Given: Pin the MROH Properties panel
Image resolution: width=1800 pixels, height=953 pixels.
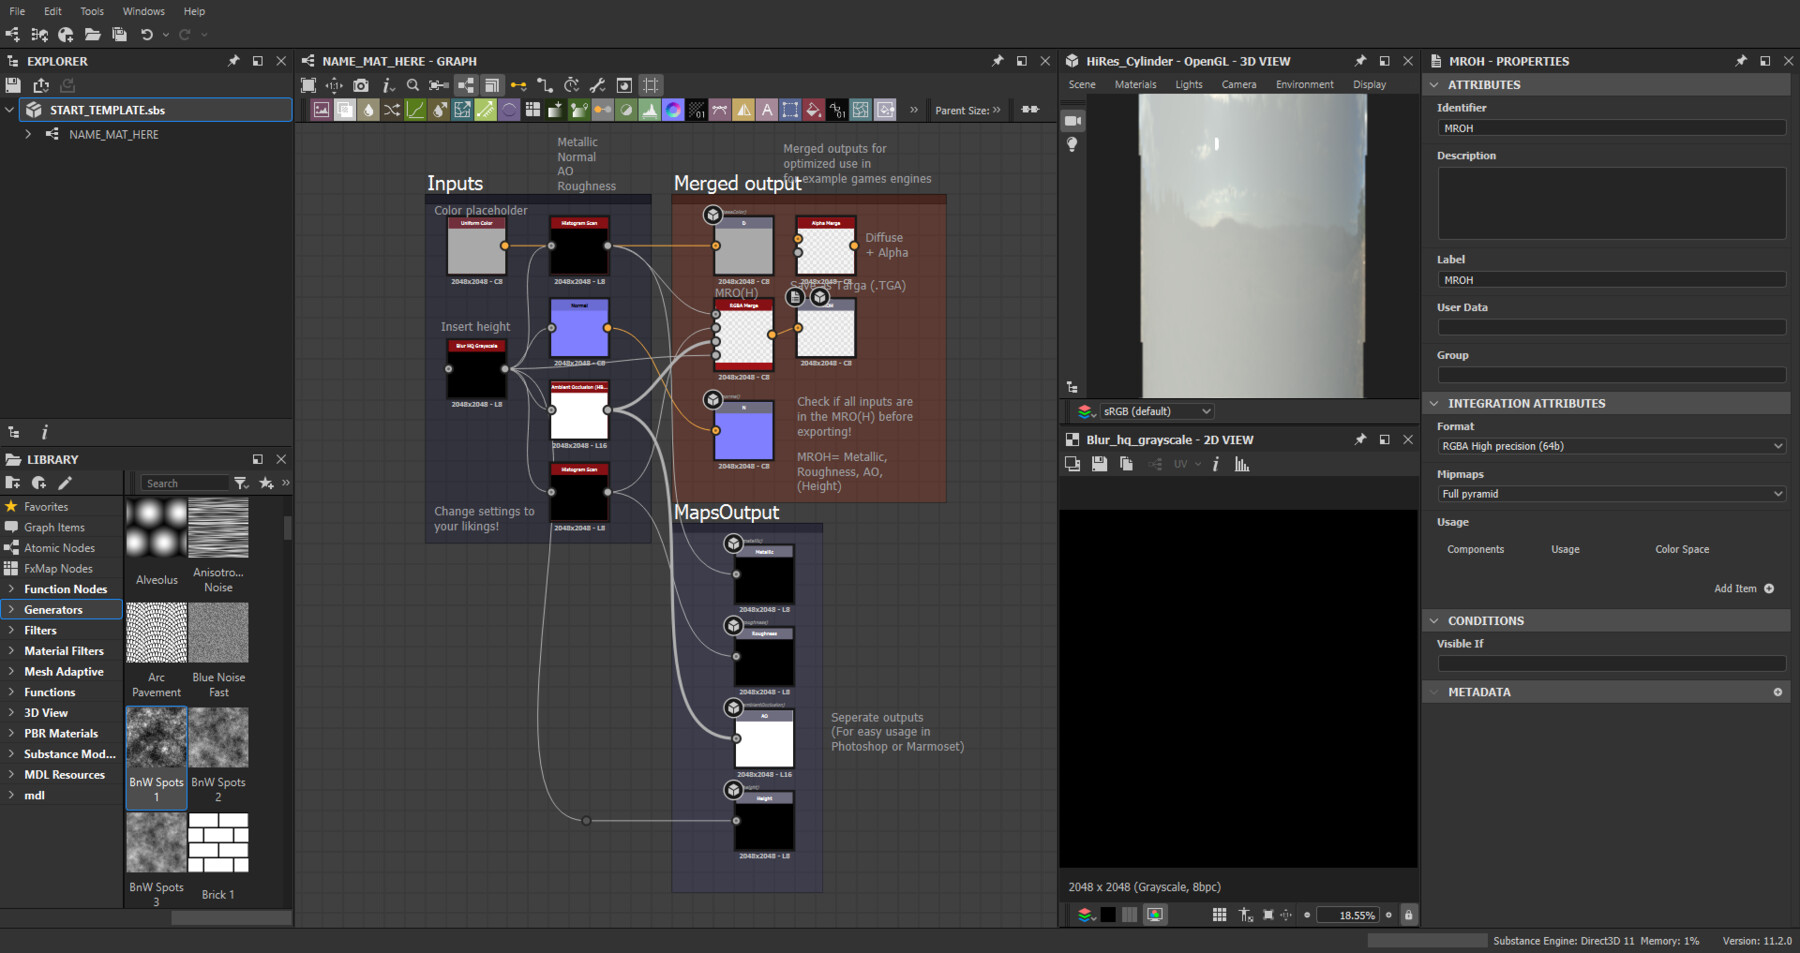Looking at the screenshot, I should click(1740, 61).
